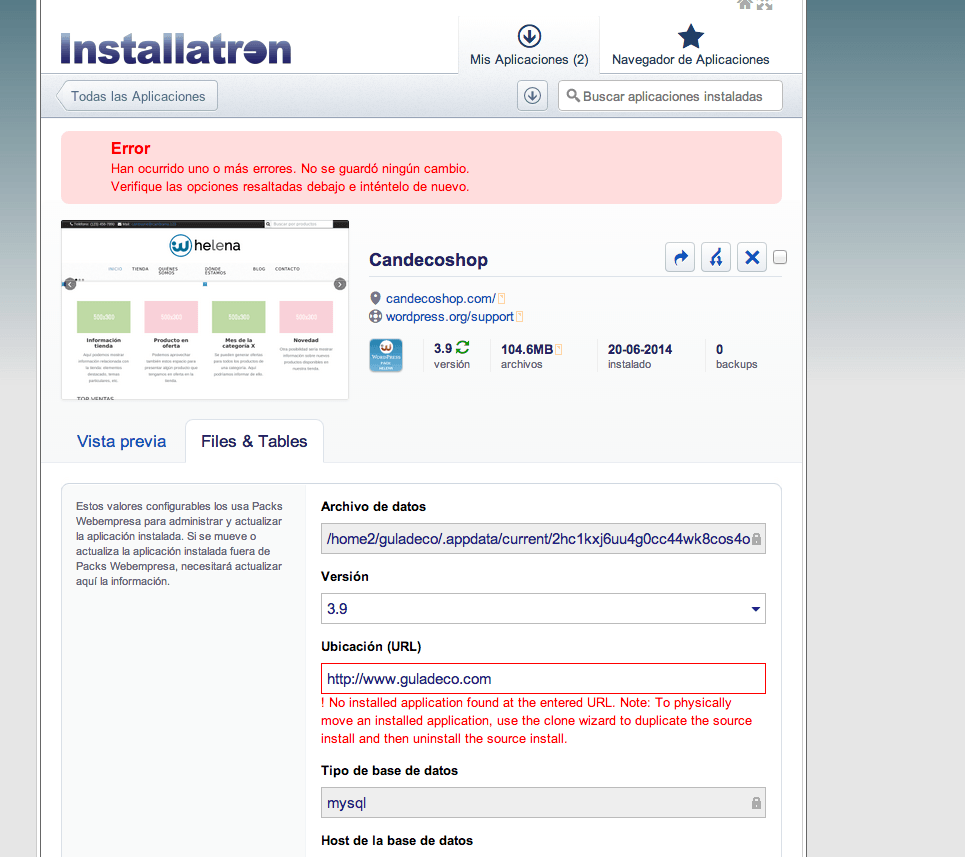Switch to the Vista previa tab

click(x=121, y=441)
